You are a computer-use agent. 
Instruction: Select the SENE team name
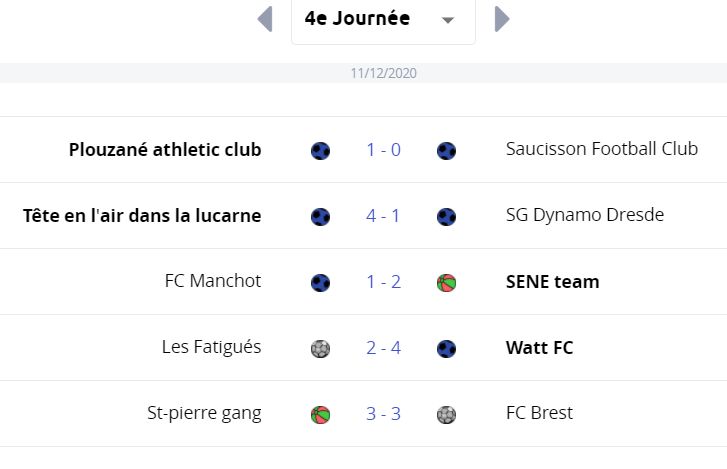coord(553,282)
